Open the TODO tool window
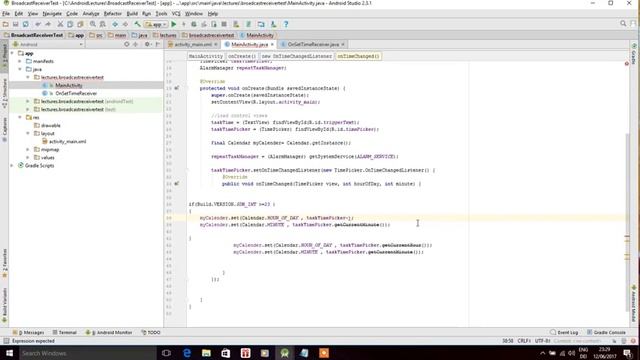 click(151, 333)
